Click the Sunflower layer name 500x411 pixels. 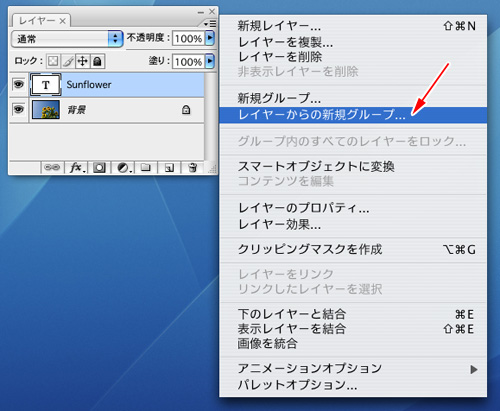(x=89, y=85)
